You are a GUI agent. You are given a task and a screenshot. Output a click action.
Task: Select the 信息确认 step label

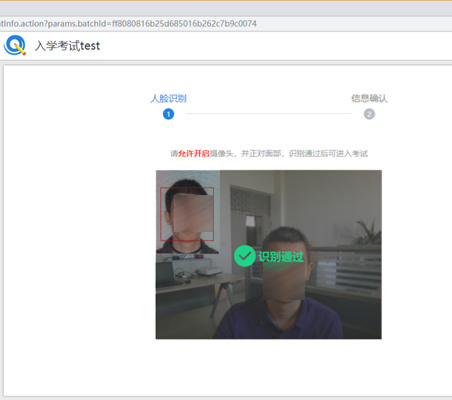click(x=369, y=98)
